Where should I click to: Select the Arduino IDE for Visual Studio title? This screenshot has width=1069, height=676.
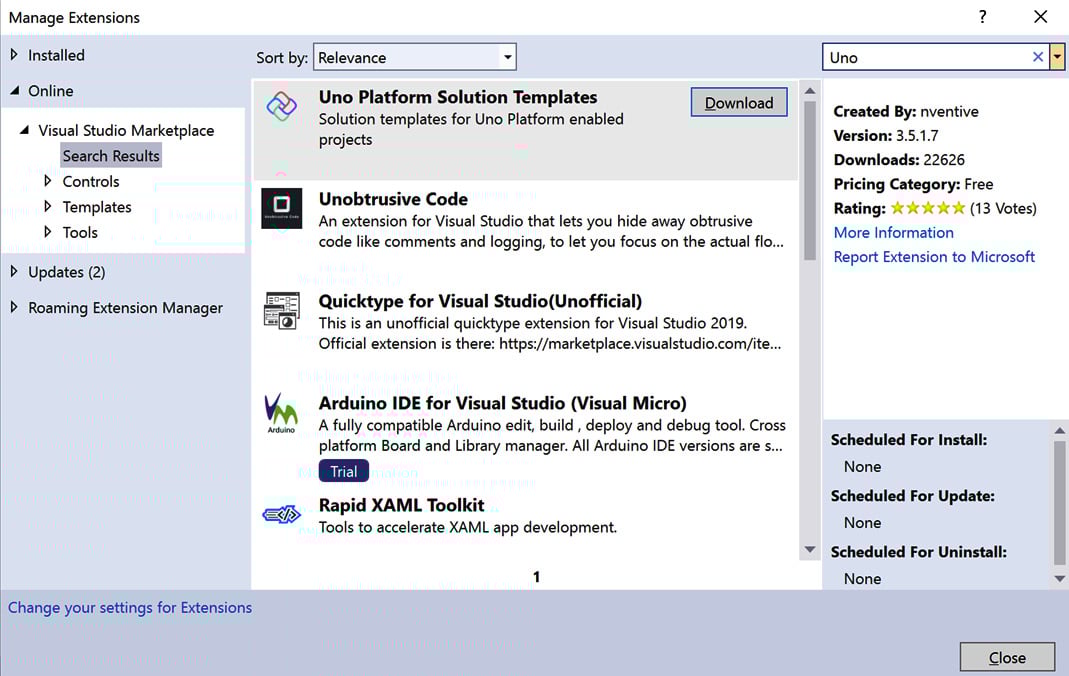point(502,403)
